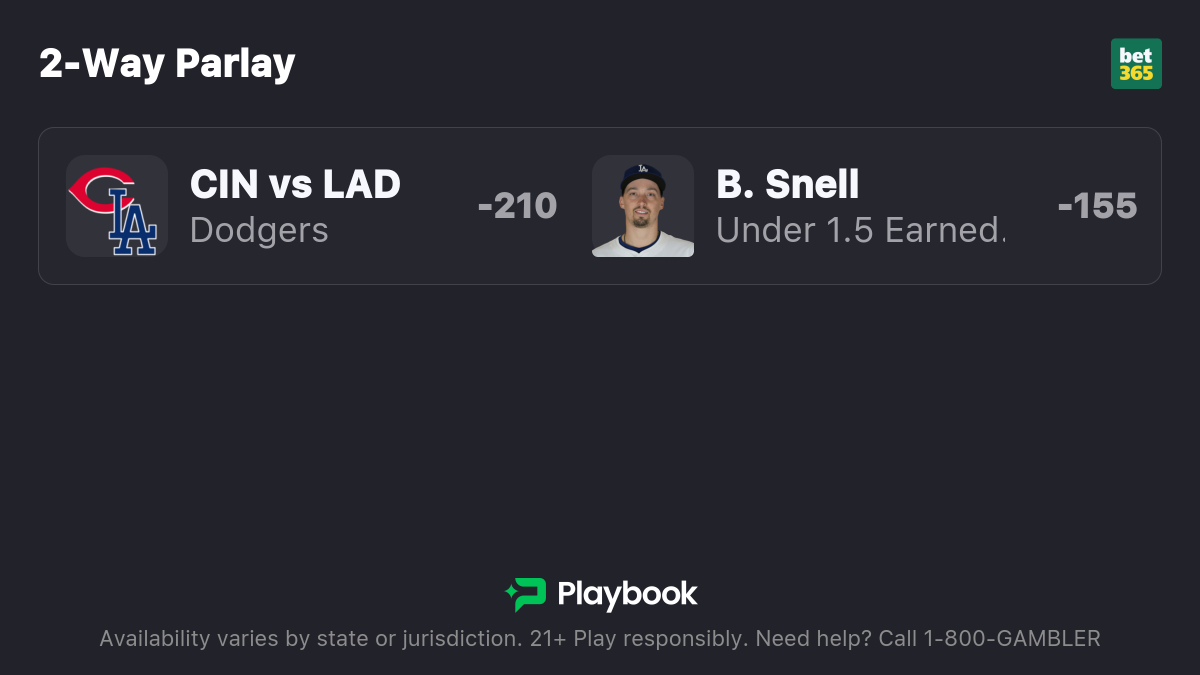1200x675 pixels.
Task: Open the Playbook wordmark
Action: point(627,594)
